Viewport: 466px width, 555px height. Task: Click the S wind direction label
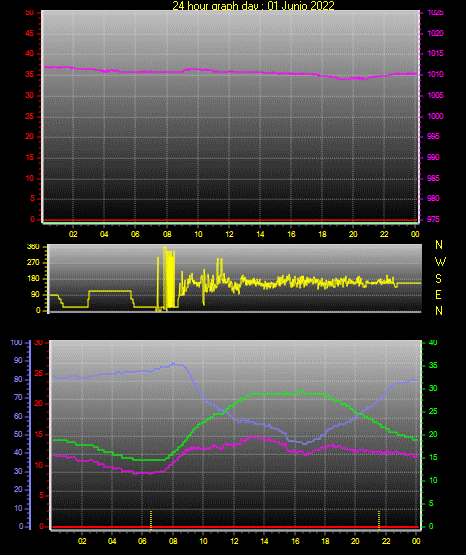coord(438,279)
